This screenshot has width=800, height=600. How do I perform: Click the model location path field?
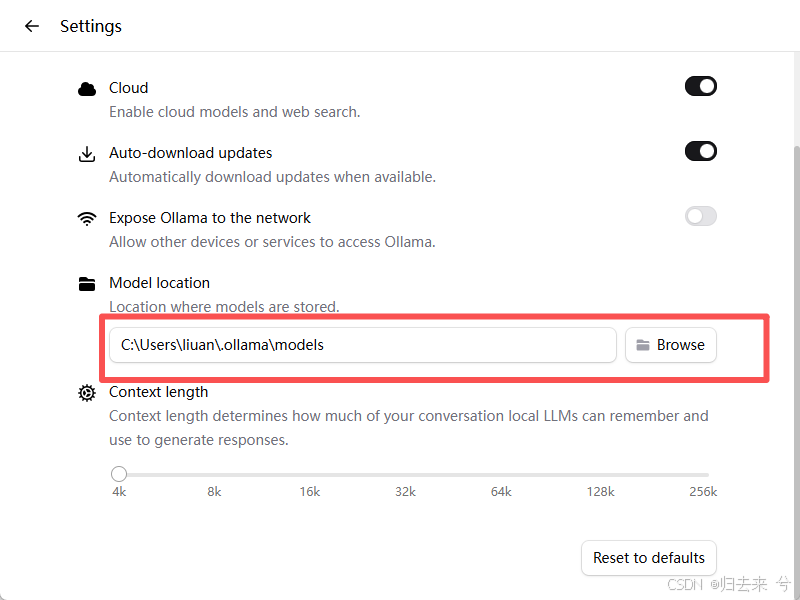coord(363,345)
